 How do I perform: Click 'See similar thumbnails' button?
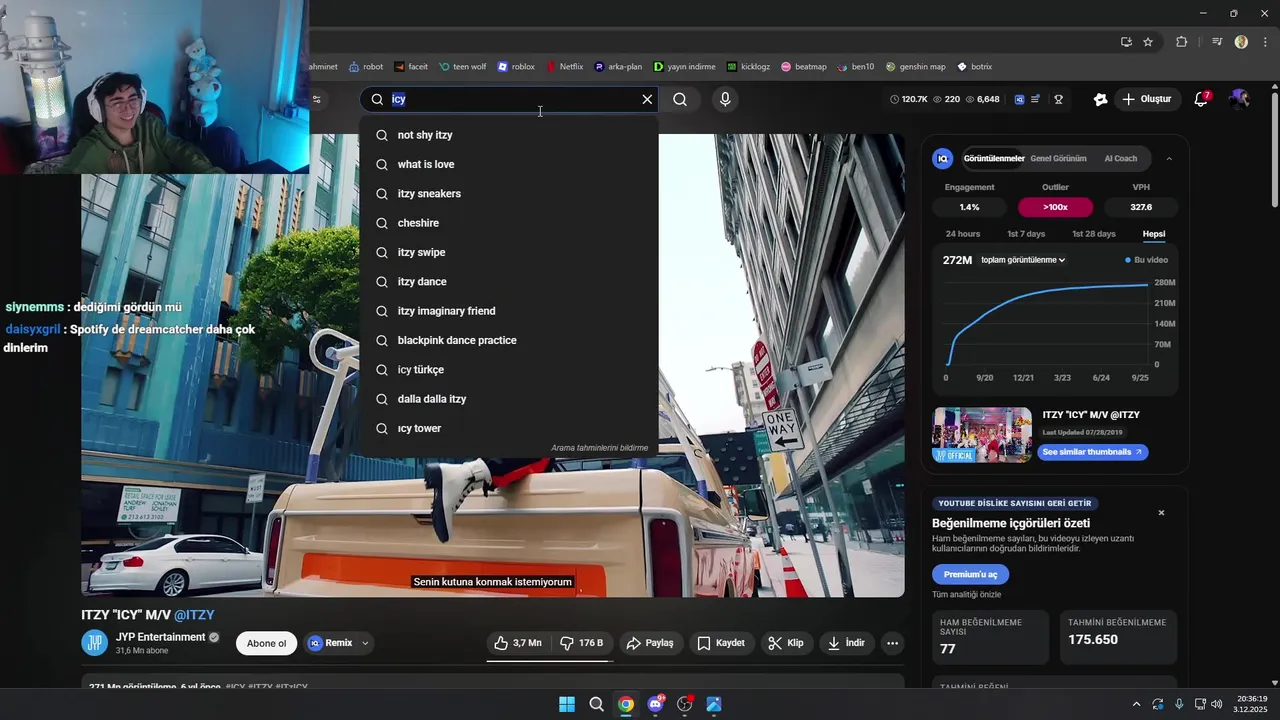(x=1091, y=452)
